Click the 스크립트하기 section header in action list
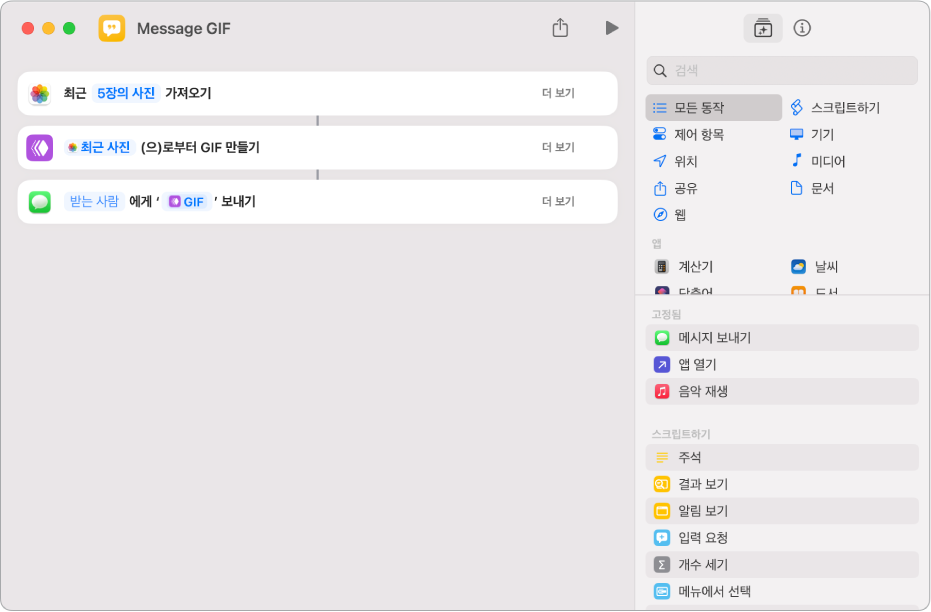This screenshot has height=612, width=931. click(681, 434)
